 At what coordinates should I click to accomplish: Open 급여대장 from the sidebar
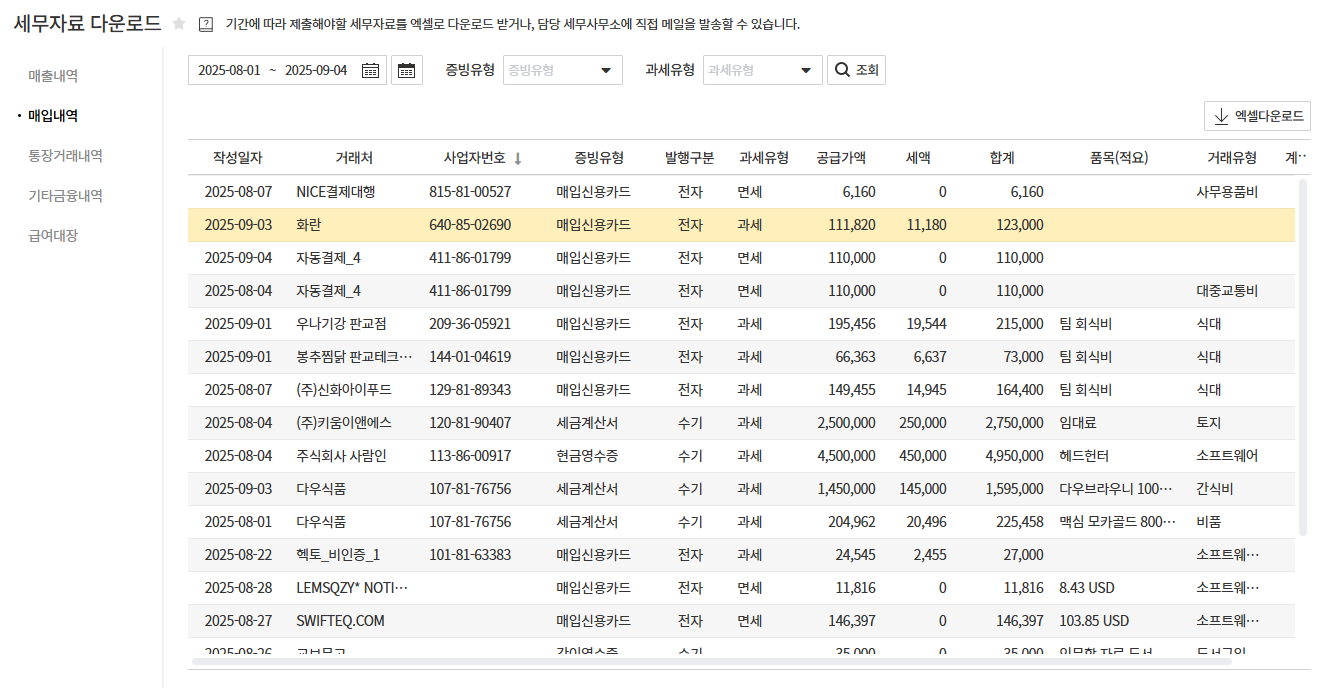(x=53, y=236)
